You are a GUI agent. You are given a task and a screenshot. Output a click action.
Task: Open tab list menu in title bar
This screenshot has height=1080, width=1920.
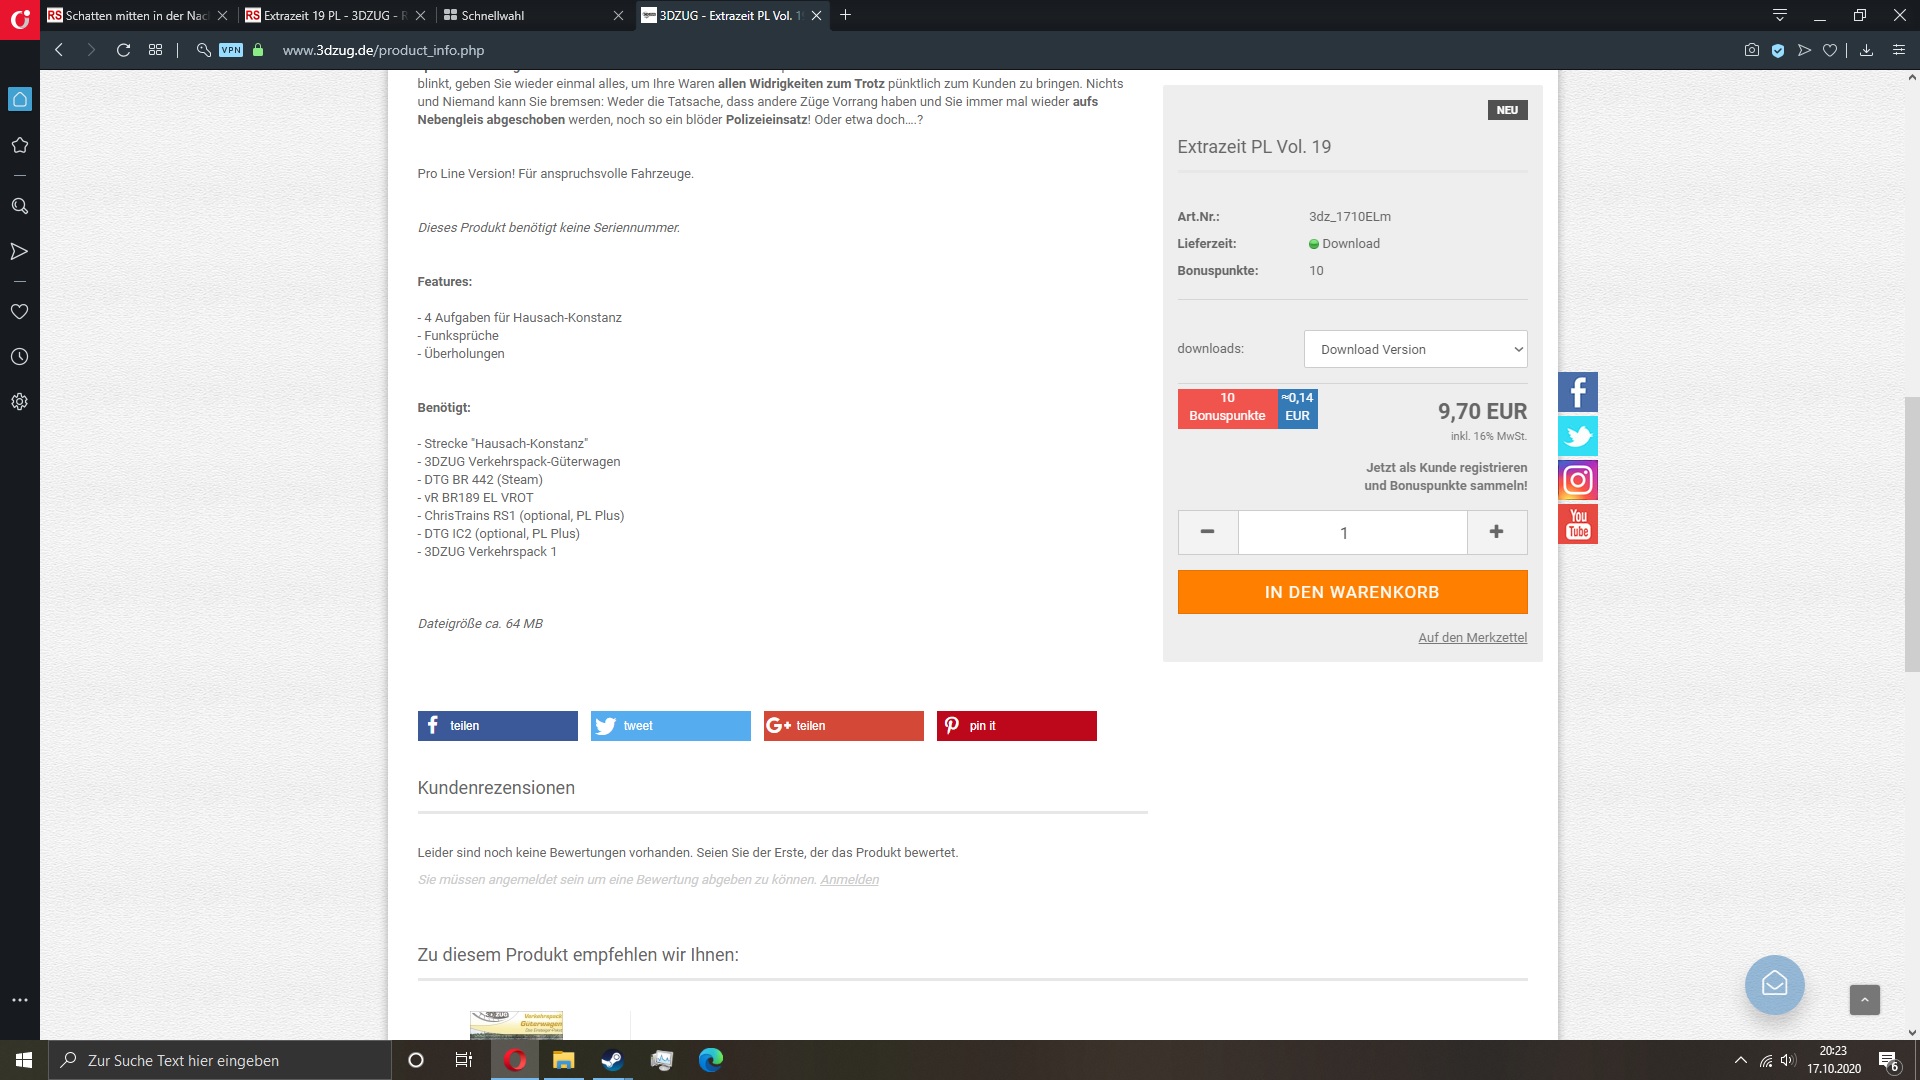click(1780, 15)
